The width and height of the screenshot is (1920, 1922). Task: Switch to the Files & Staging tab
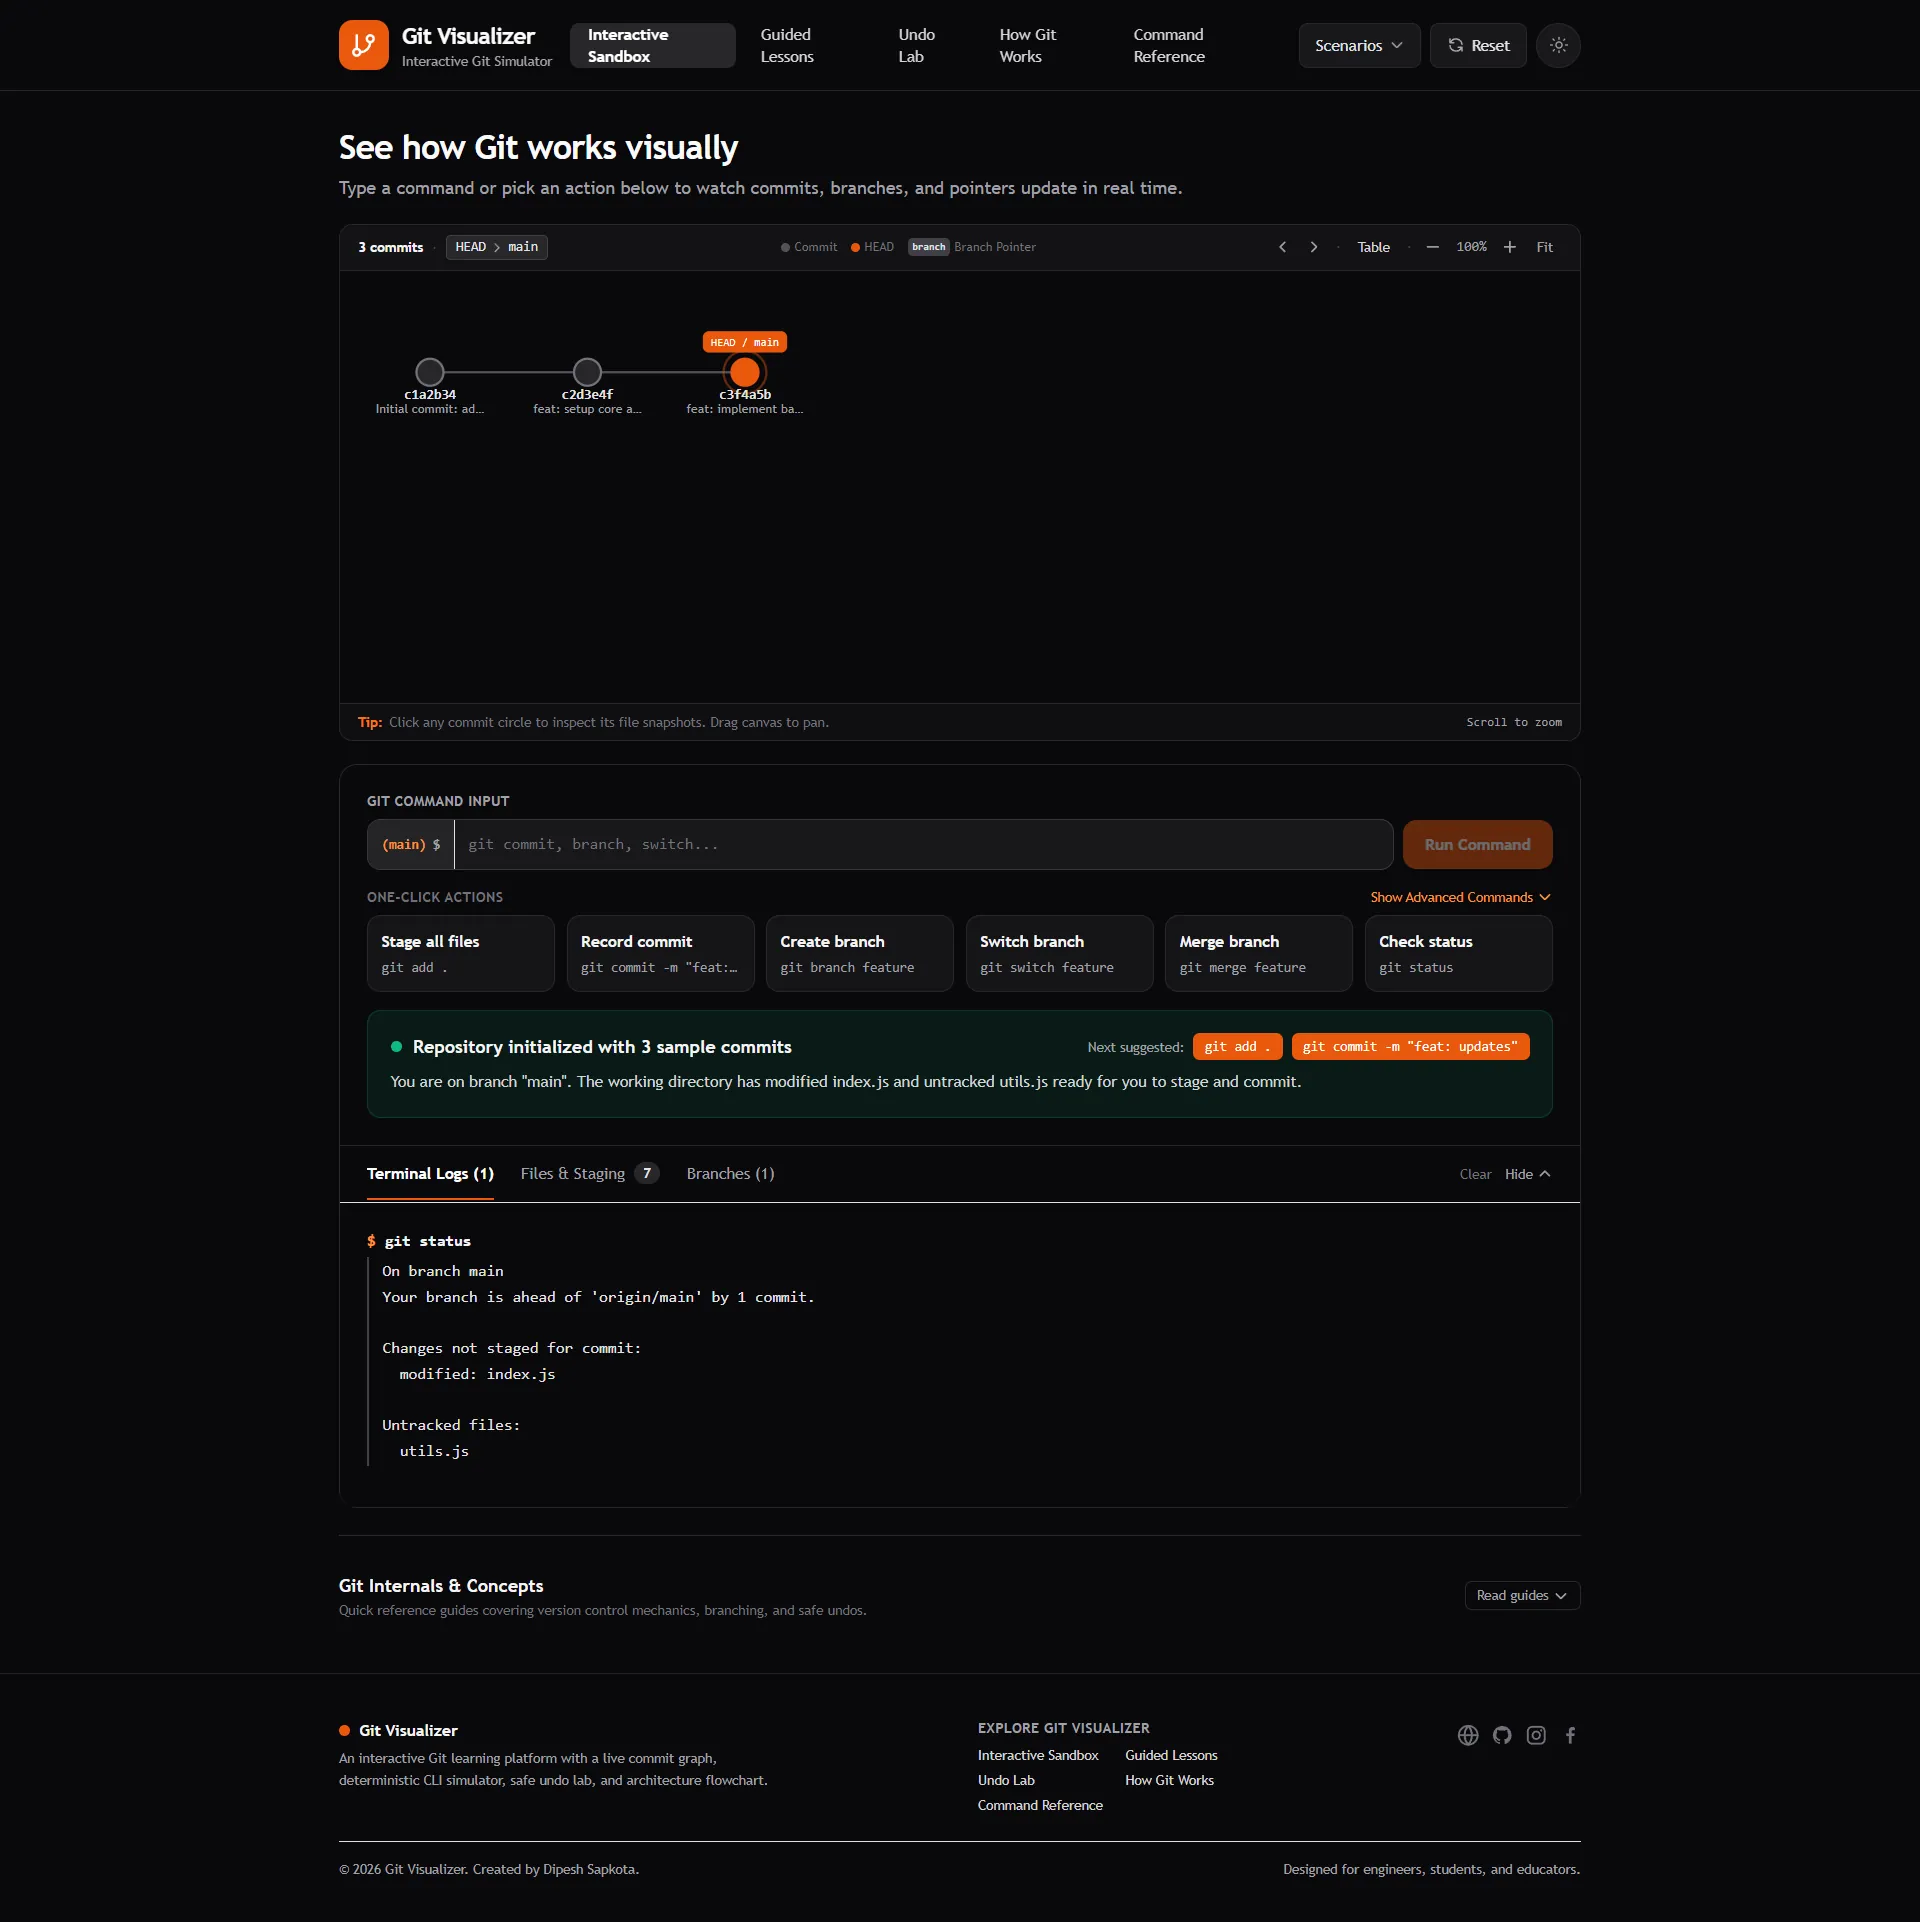[589, 1174]
